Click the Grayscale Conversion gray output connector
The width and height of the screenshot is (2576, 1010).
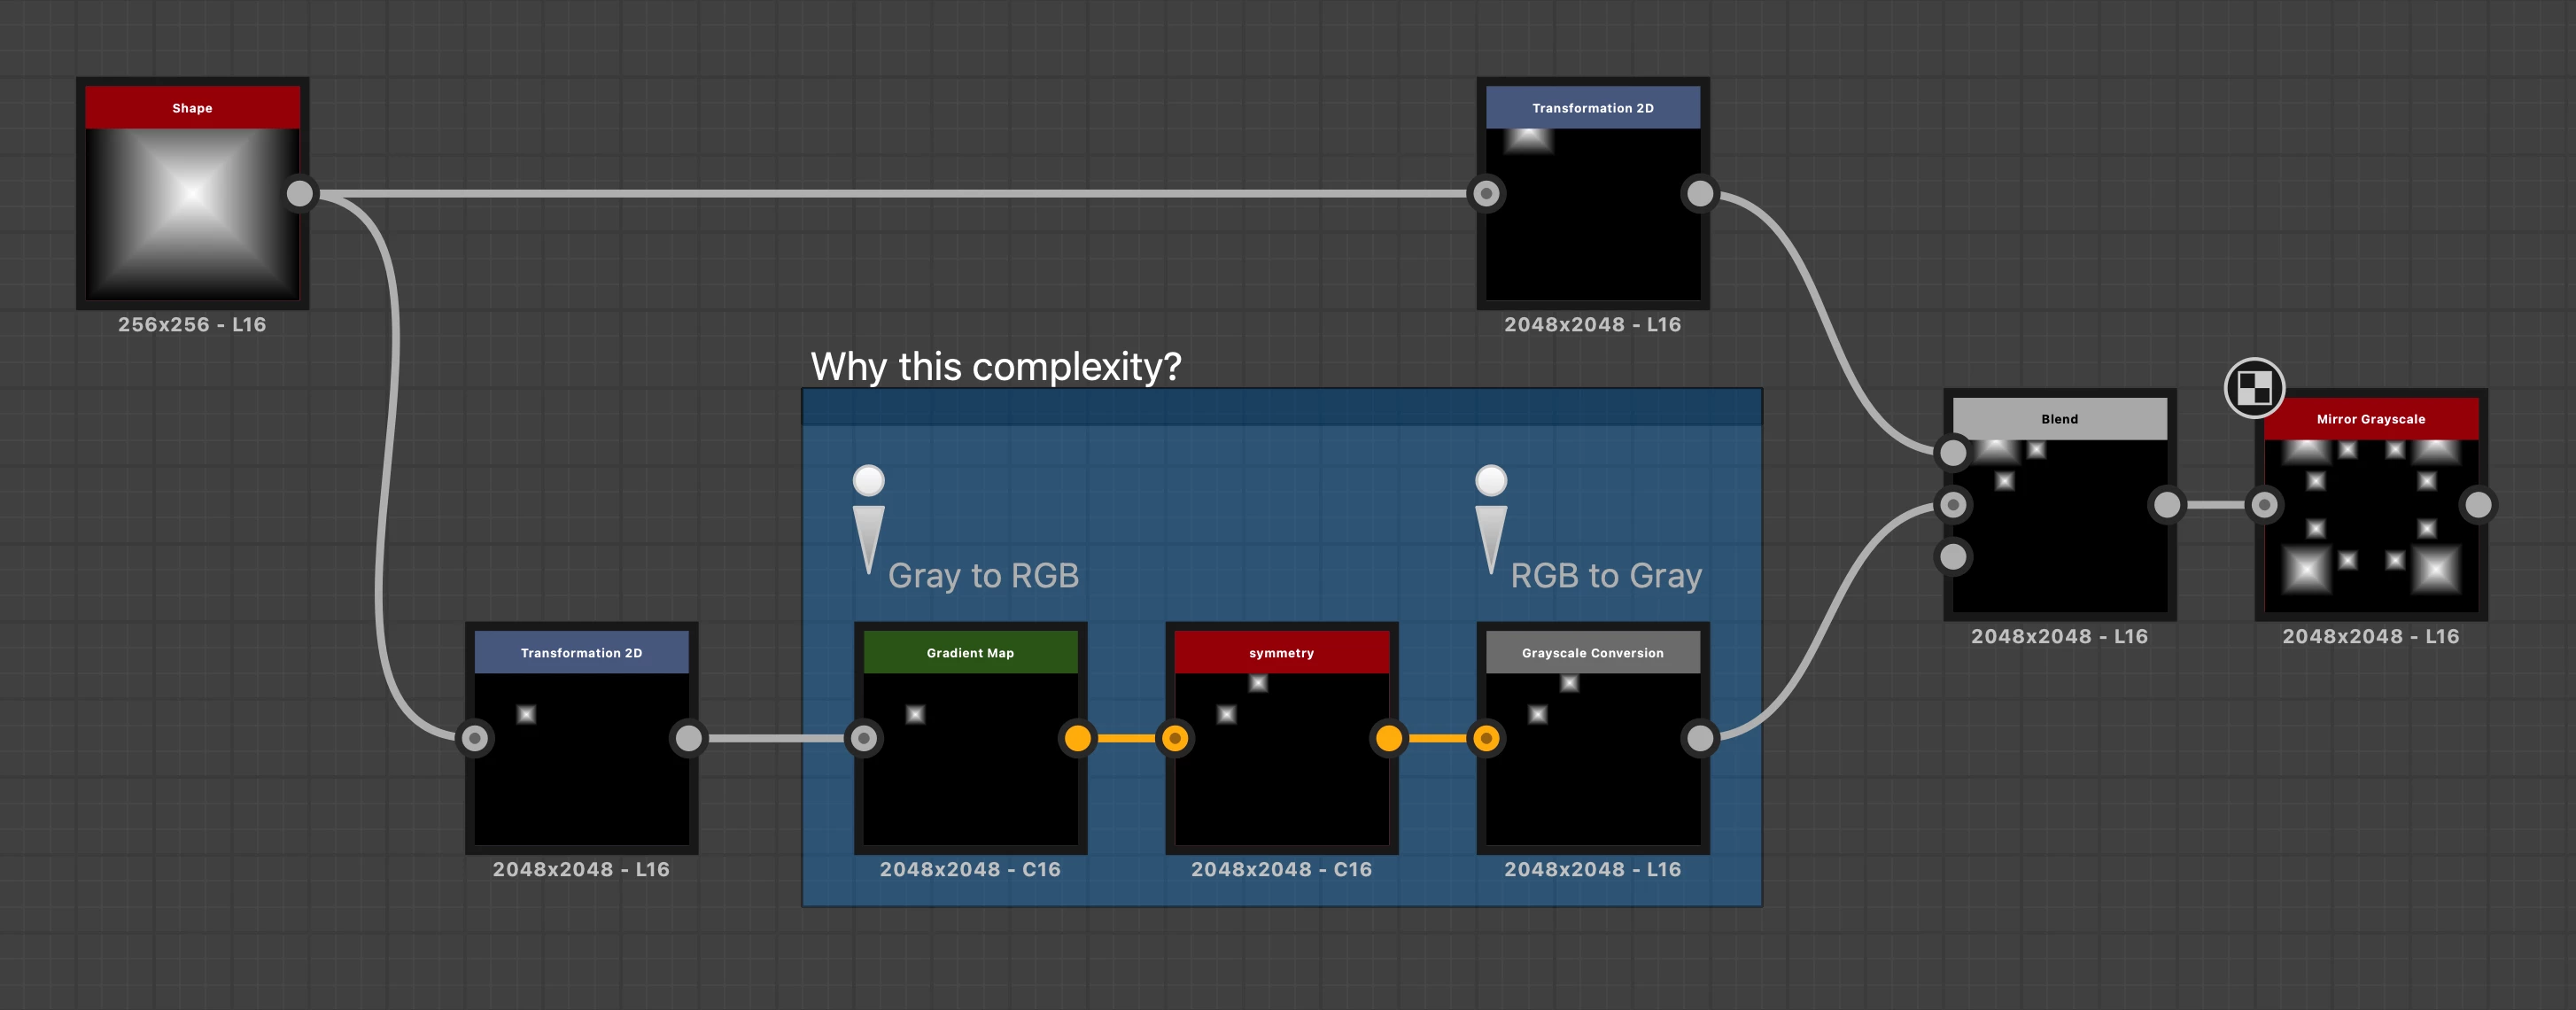pos(1700,738)
